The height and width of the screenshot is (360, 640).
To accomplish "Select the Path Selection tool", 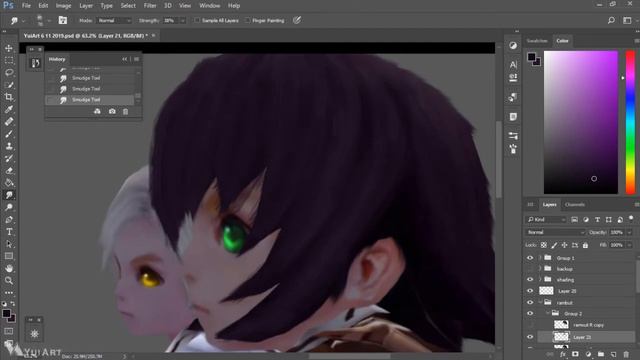I will pos(9,244).
